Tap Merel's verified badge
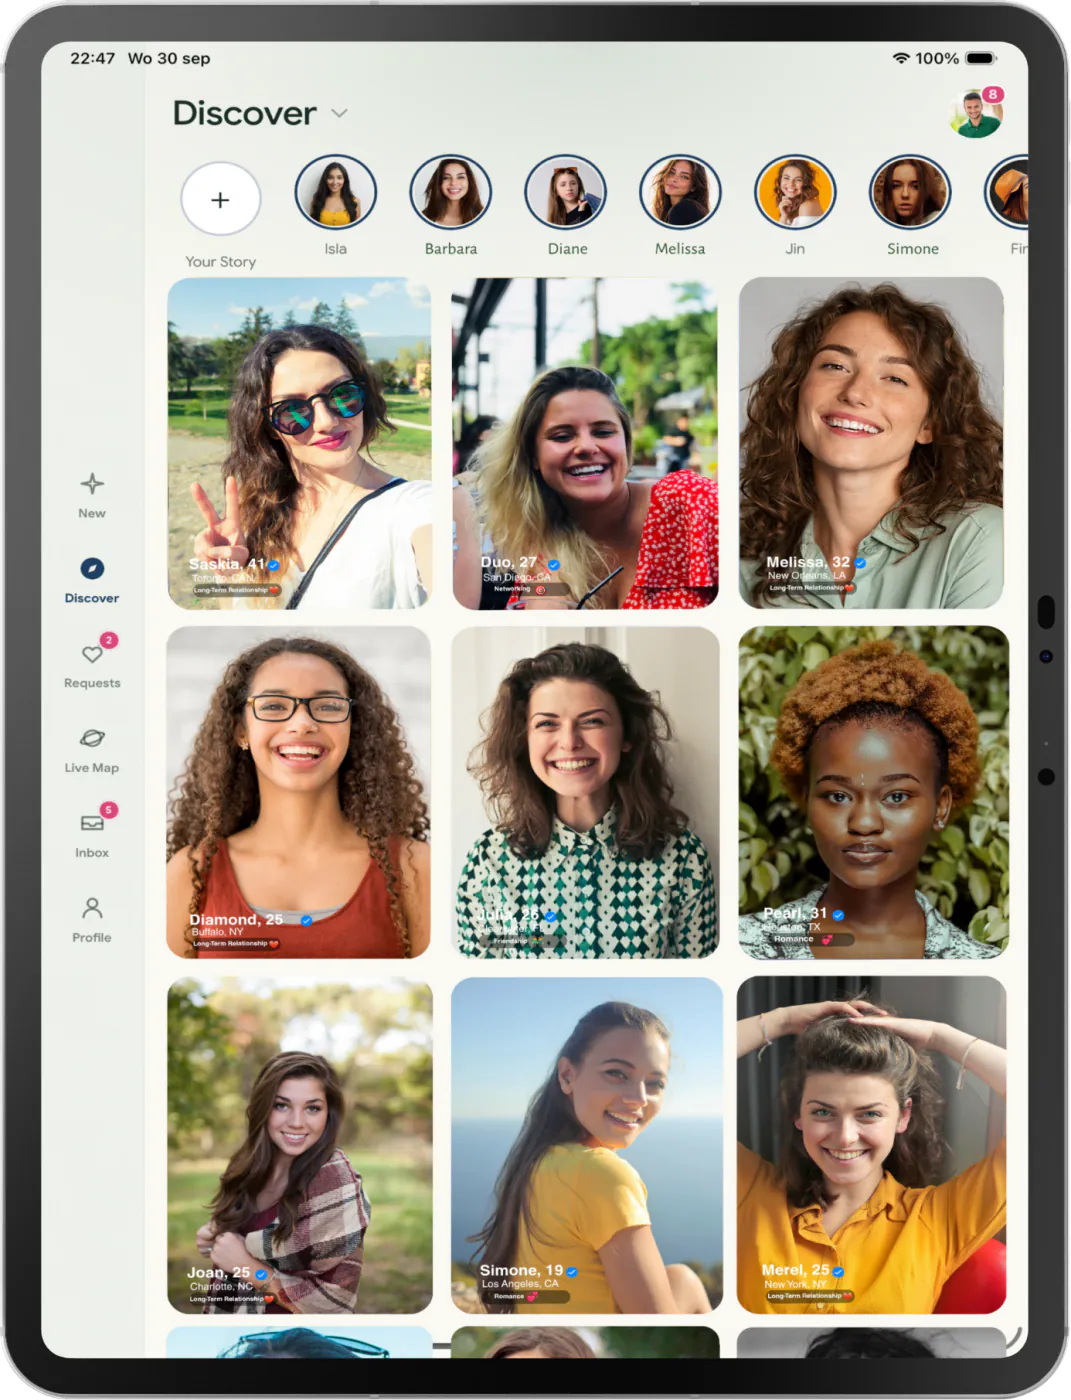The image size is (1071, 1400). [x=838, y=1272]
